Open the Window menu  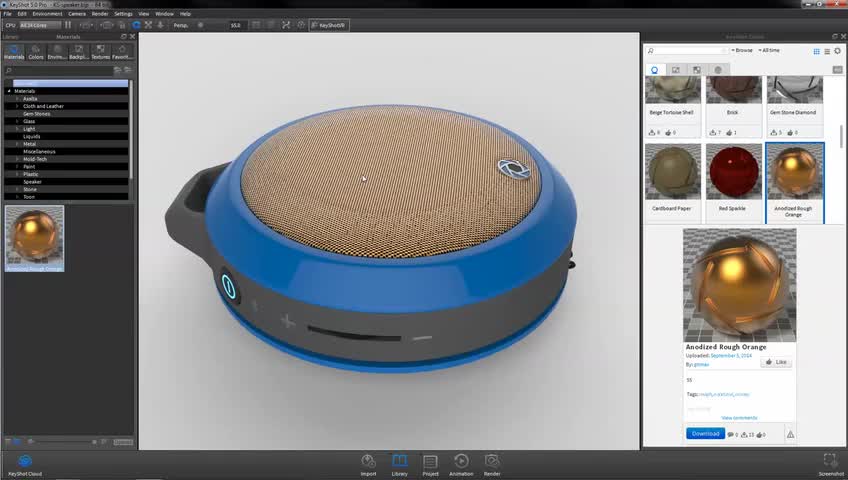(164, 14)
